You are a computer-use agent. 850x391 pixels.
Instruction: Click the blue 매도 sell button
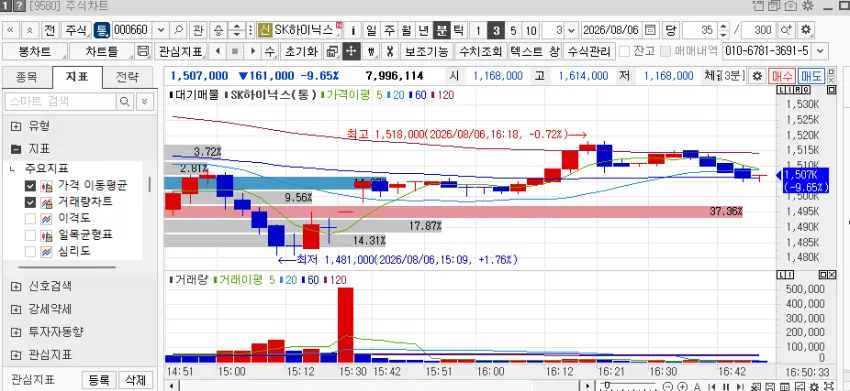pos(811,76)
